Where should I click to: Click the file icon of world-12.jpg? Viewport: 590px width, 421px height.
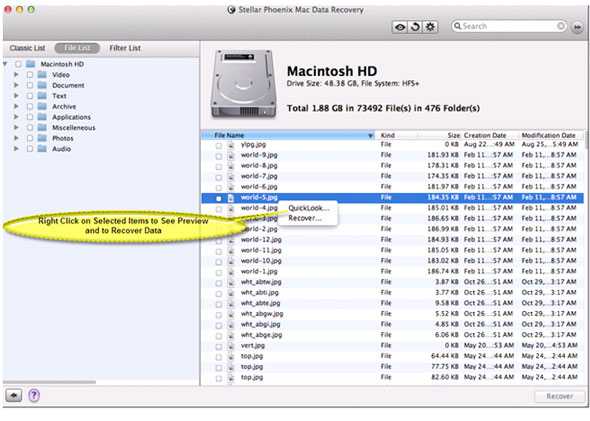click(231, 240)
